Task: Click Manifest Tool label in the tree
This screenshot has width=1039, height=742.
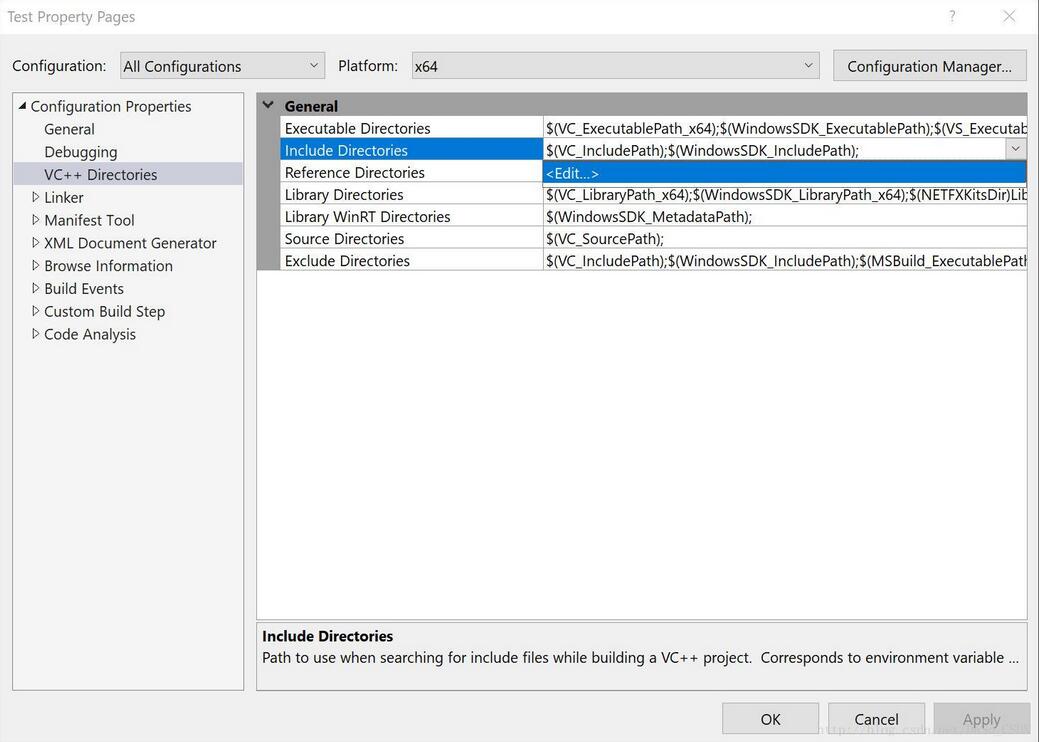Action: click(89, 220)
